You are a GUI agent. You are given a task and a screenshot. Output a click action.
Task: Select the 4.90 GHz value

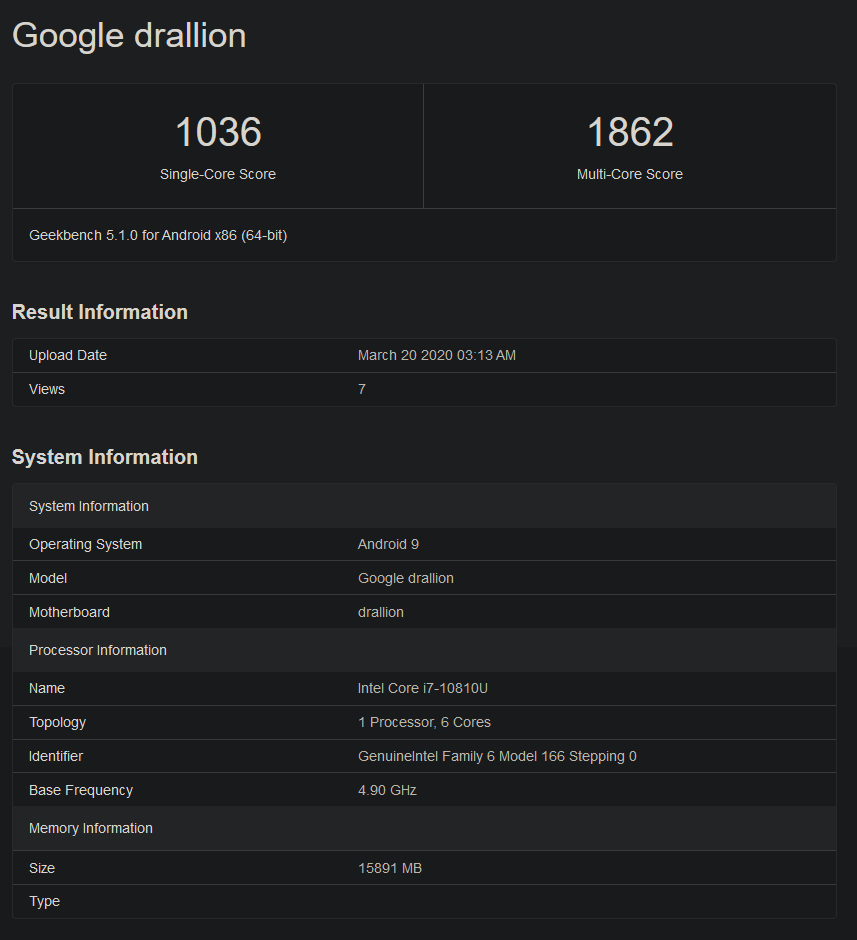(x=387, y=791)
